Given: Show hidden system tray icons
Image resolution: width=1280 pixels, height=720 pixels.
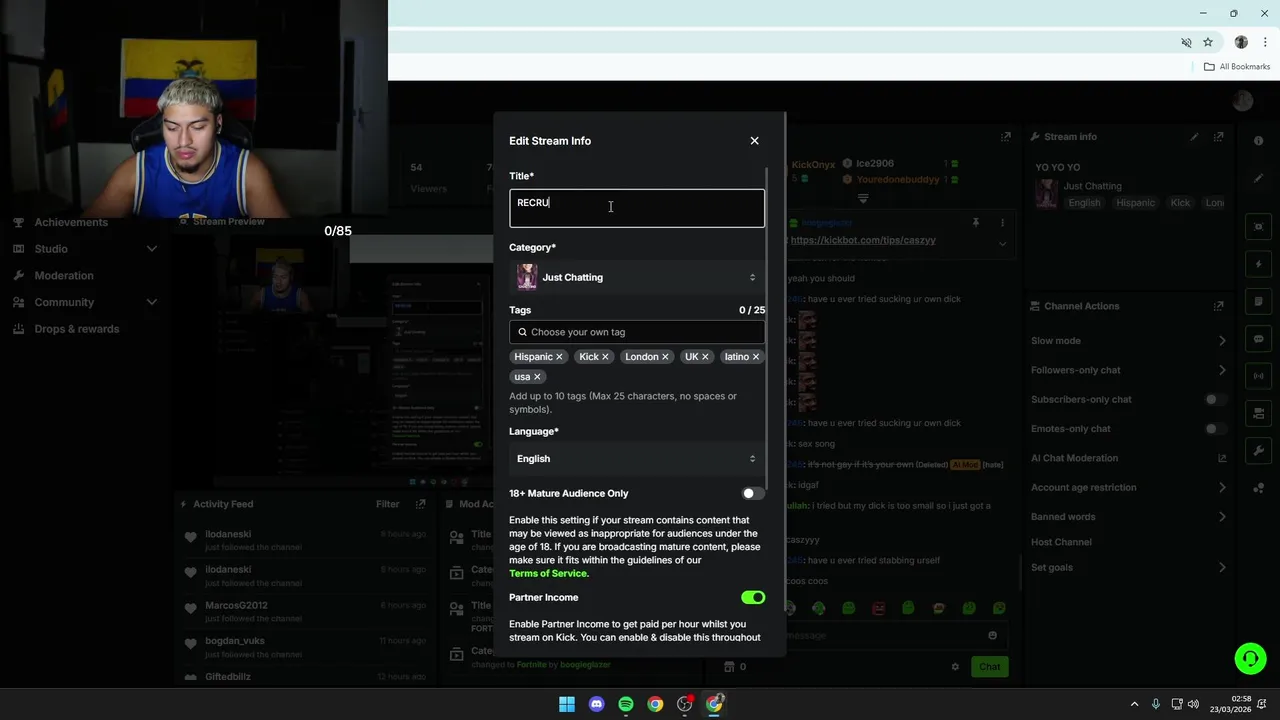Looking at the screenshot, I should click(1134, 704).
